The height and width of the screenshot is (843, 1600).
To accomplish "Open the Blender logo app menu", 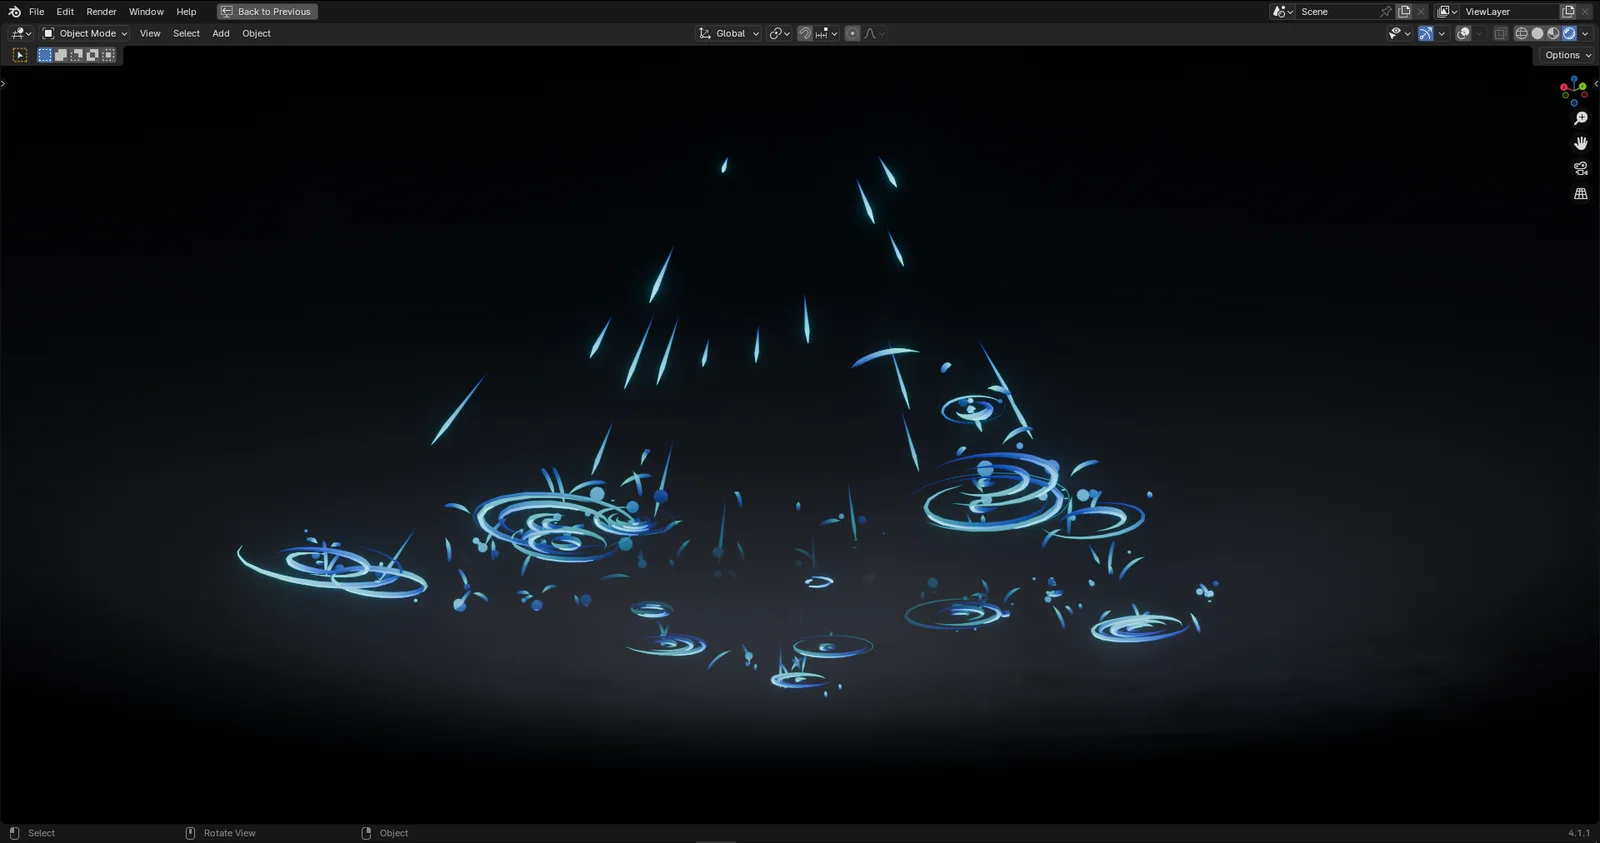I will click(x=14, y=12).
